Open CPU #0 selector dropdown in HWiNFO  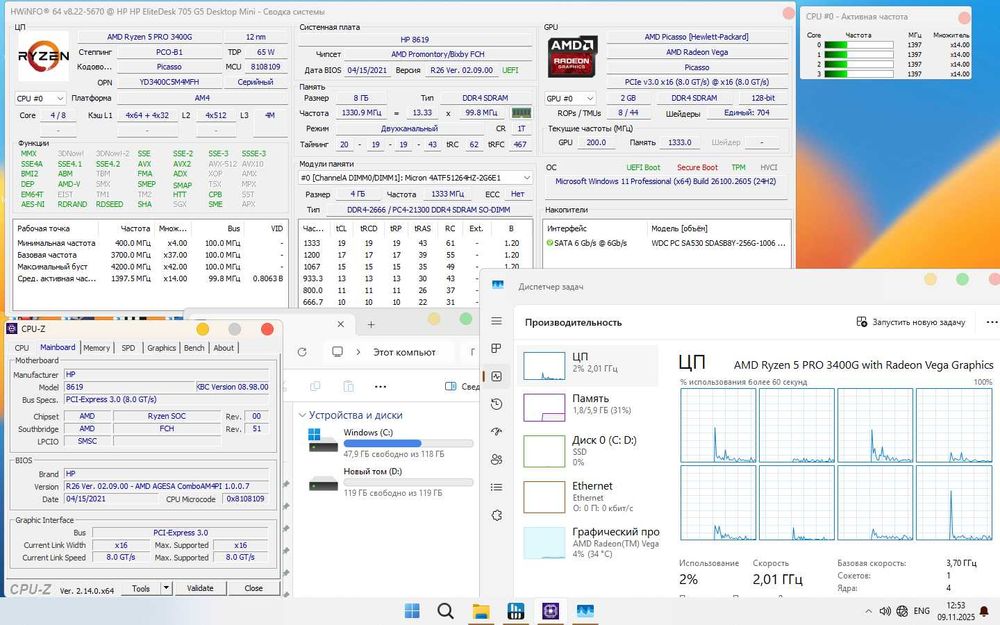click(40, 98)
